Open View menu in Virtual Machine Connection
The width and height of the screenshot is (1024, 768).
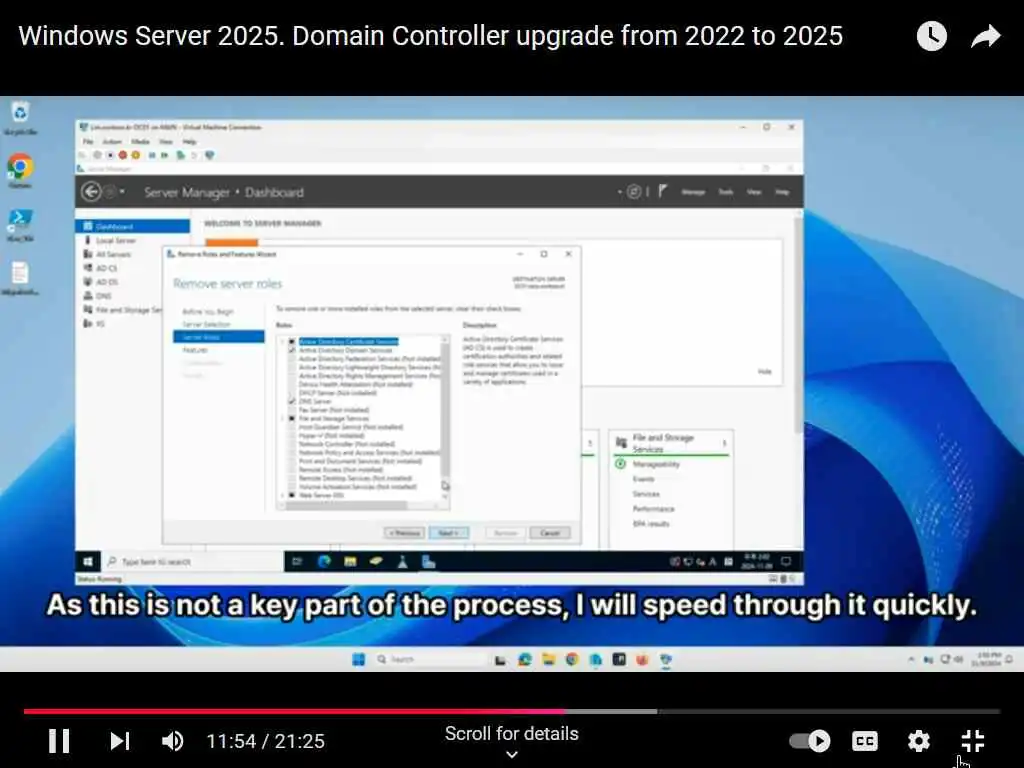(x=166, y=142)
